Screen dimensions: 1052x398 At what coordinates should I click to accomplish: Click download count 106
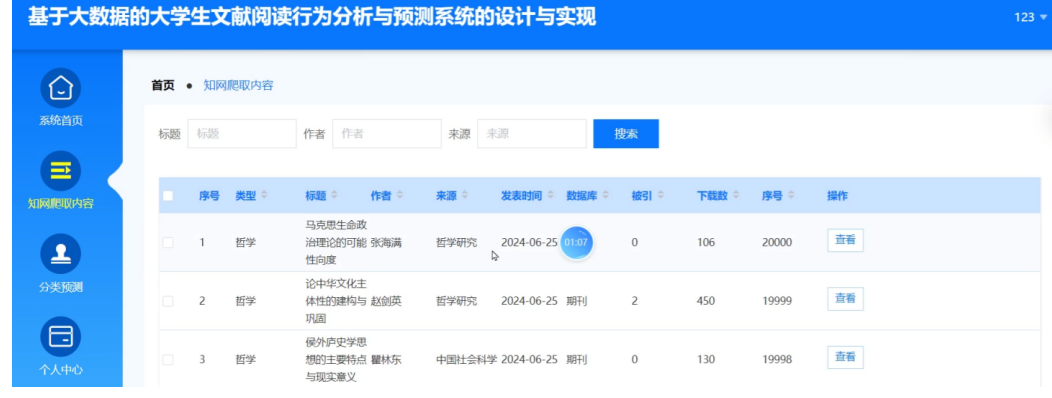(x=706, y=243)
